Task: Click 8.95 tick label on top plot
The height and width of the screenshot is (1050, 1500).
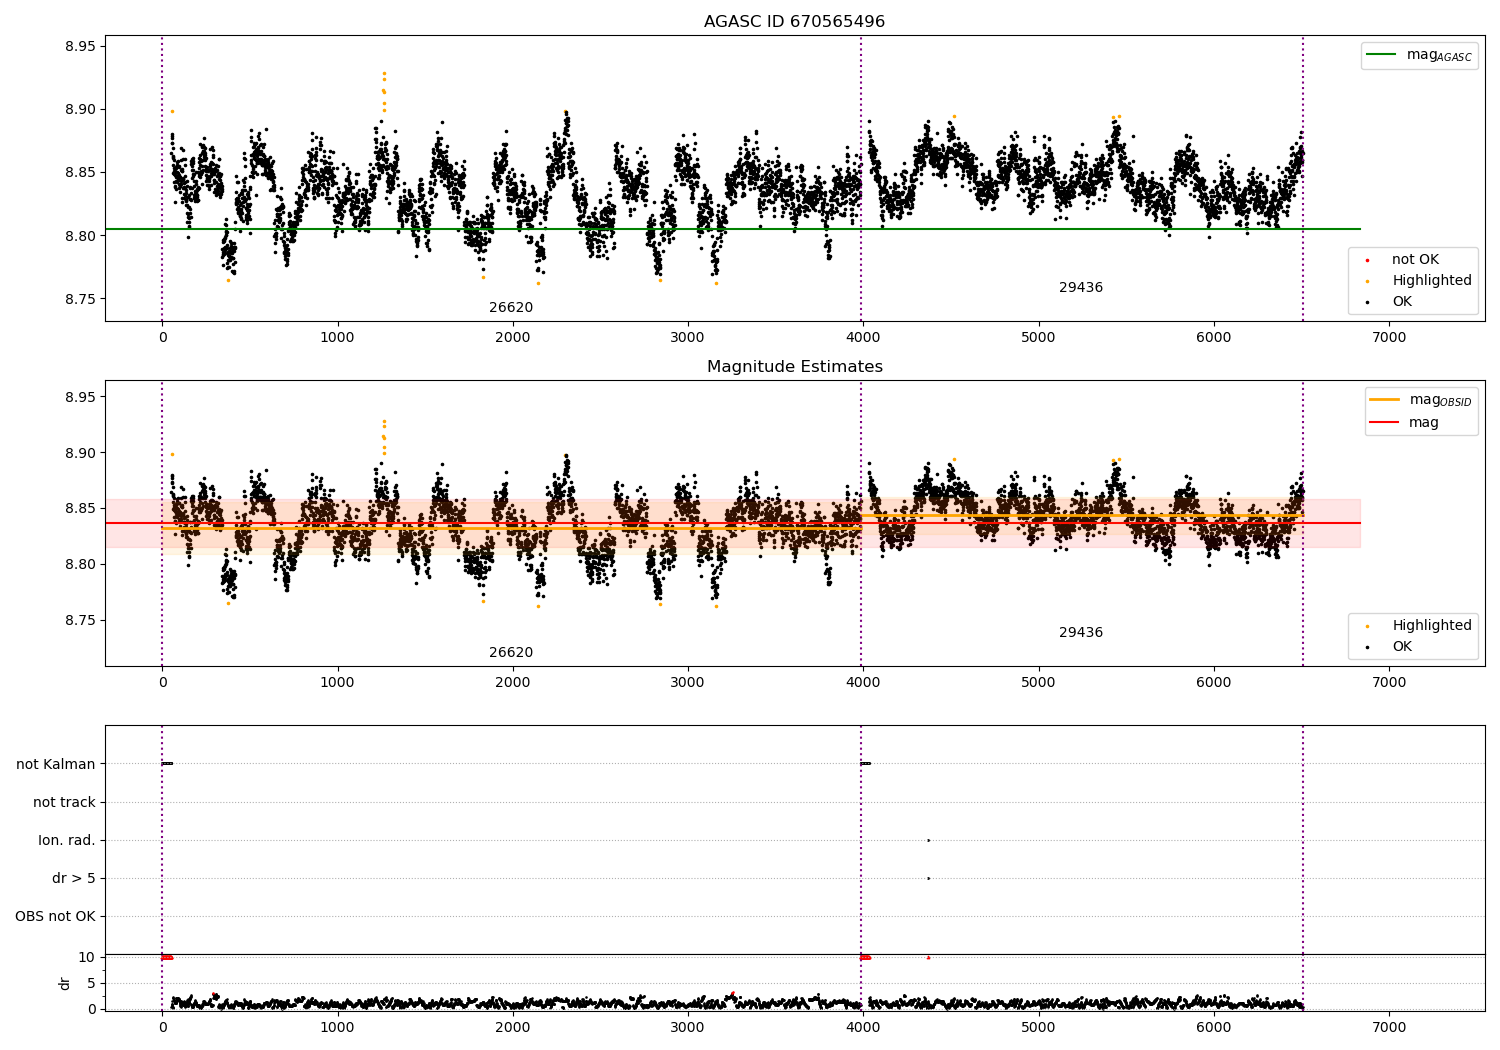Action: [80, 46]
